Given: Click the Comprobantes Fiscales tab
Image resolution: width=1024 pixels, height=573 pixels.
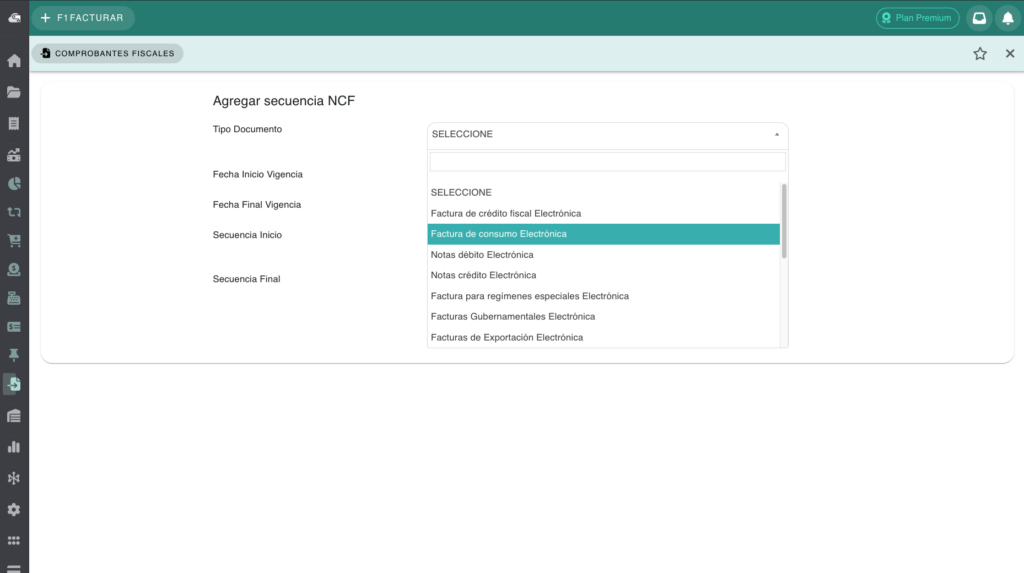Looking at the screenshot, I should tap(108, 54).
